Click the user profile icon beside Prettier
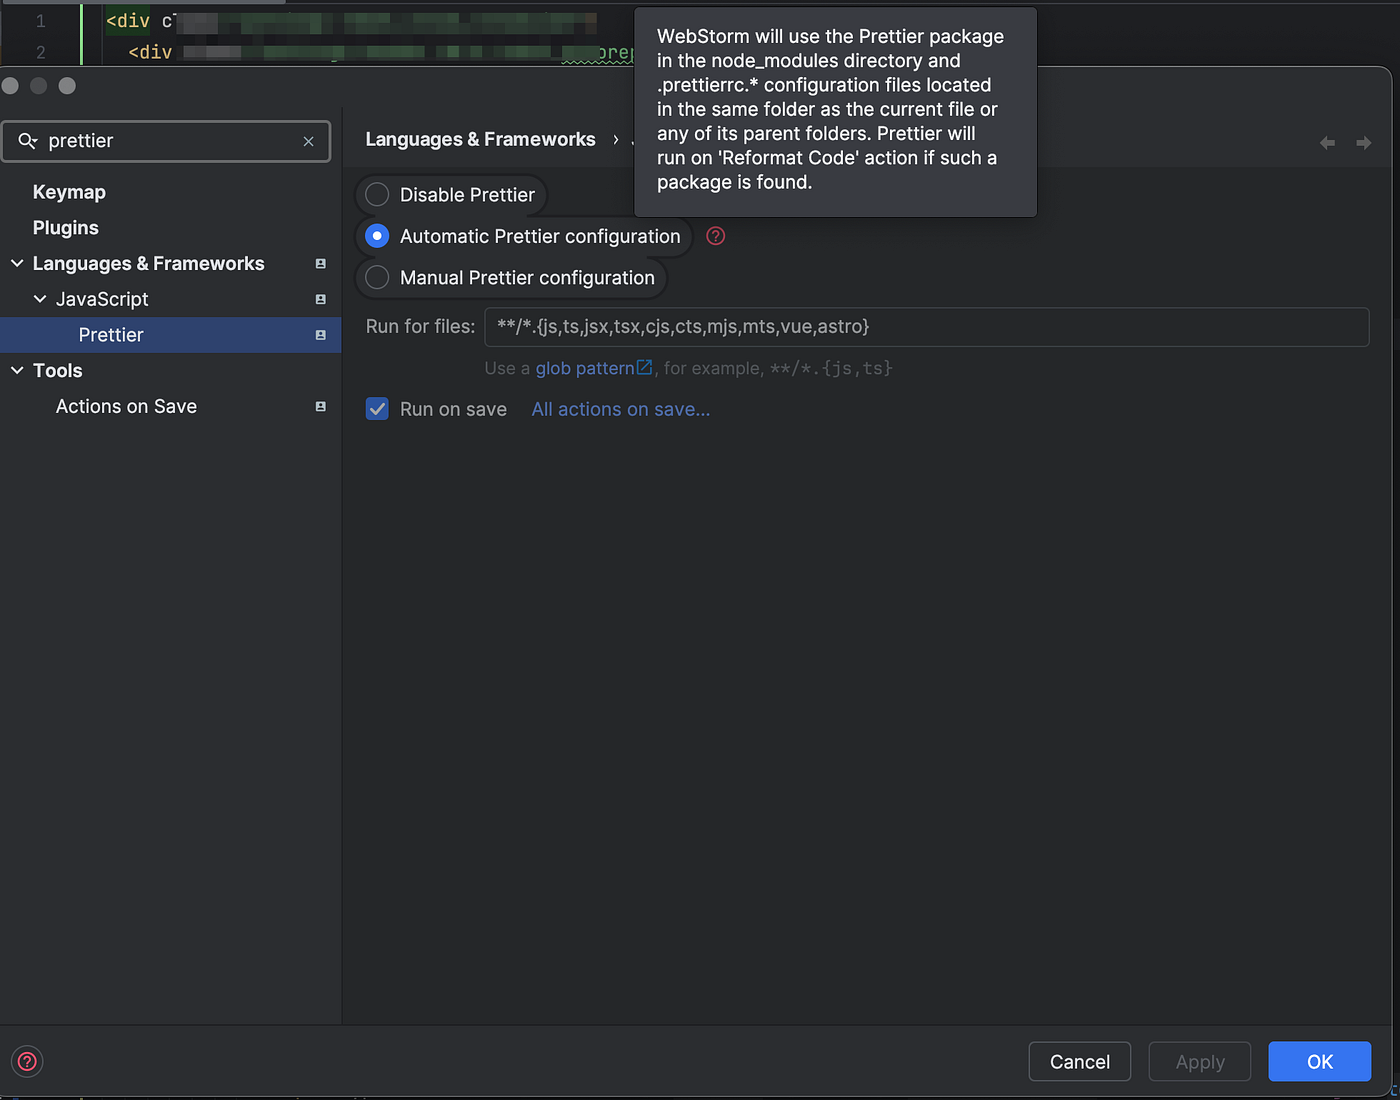The width and height of the screenshot is (1400, 1100). tap(320, 335)
